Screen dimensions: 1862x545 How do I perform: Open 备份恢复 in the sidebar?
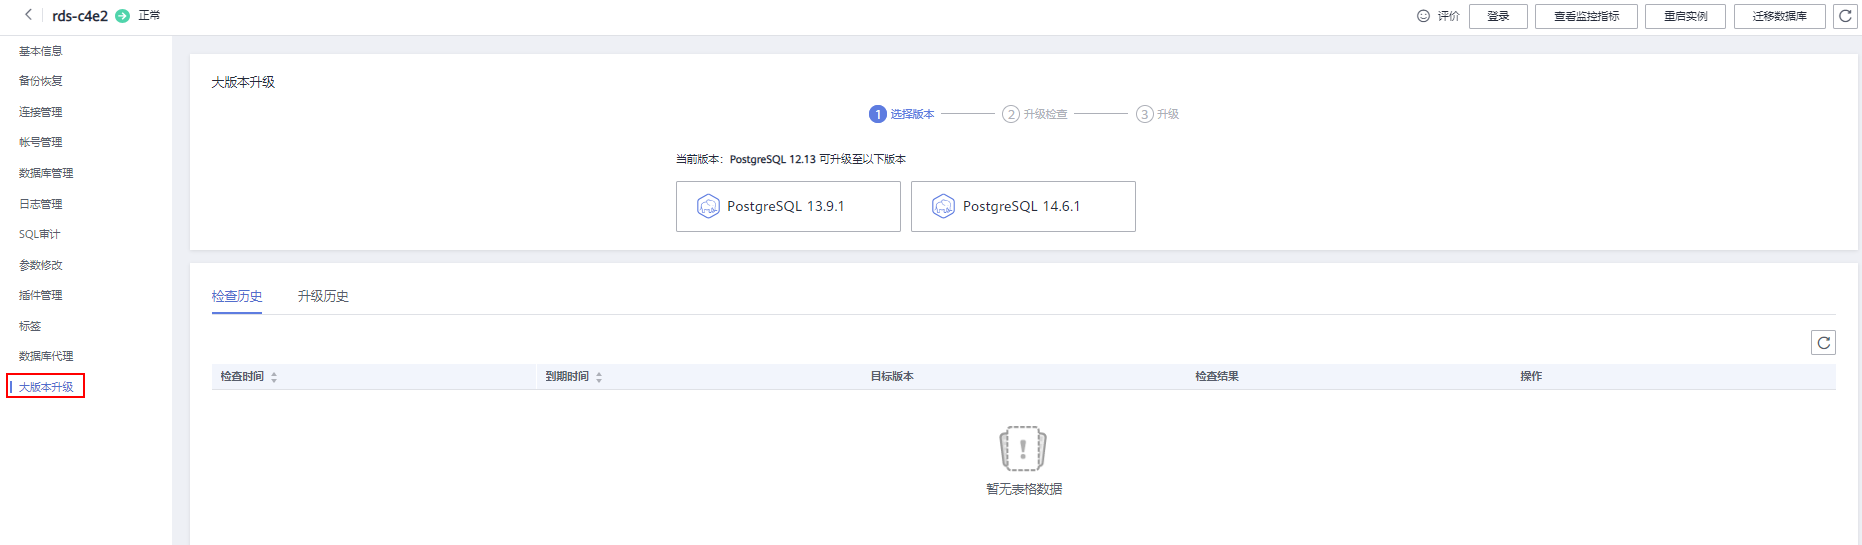[41, 81]
